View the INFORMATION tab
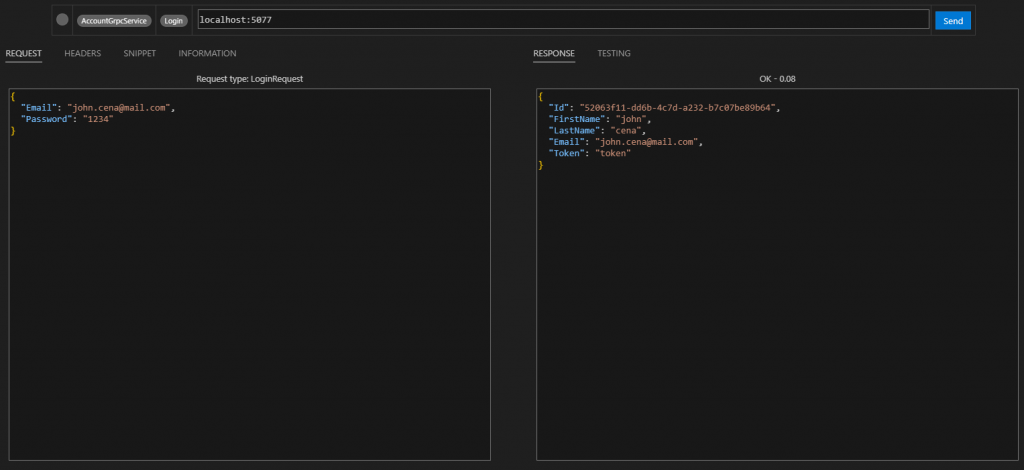 tap(207, 53)
